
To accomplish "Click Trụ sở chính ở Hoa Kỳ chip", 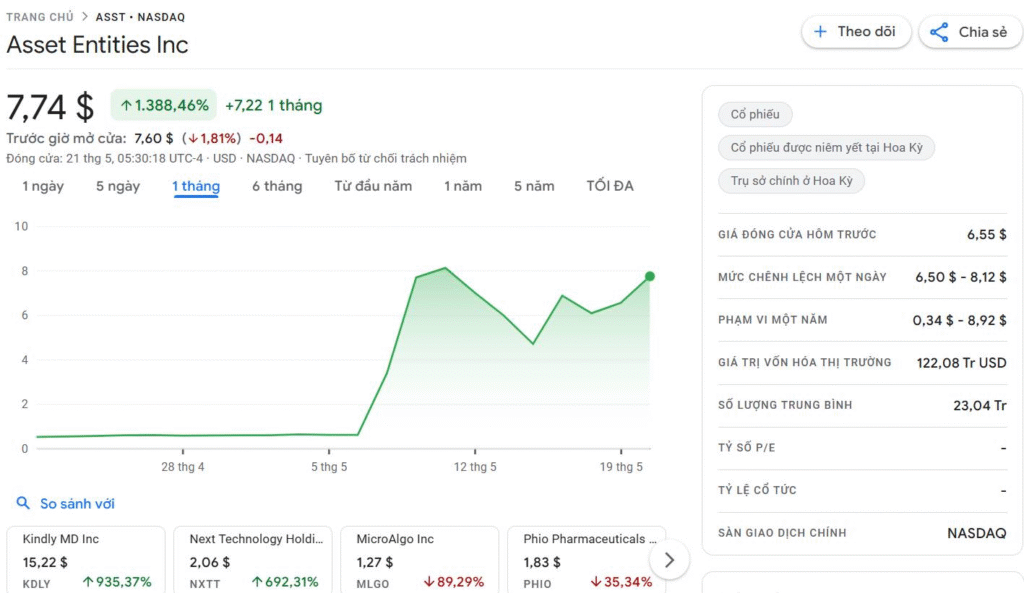I will 792,181.
